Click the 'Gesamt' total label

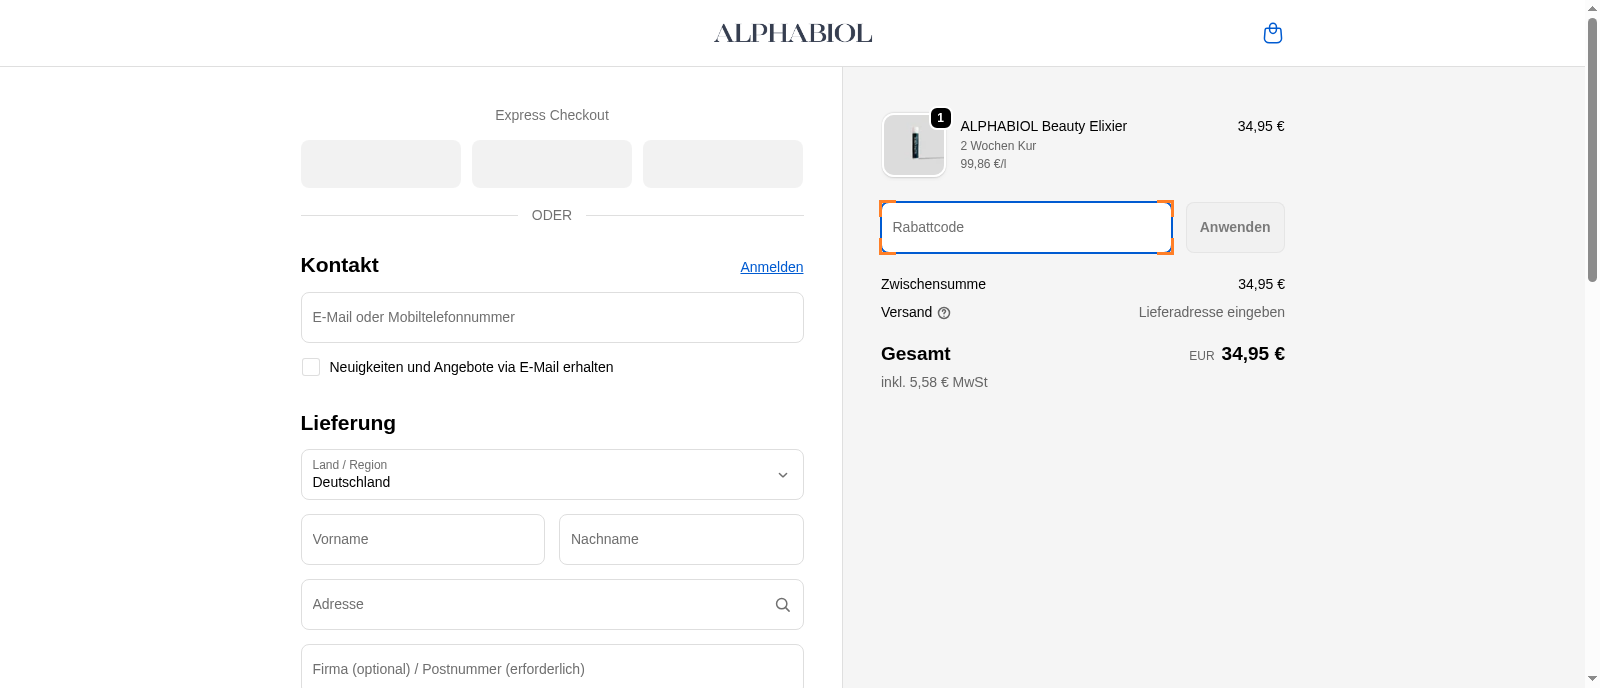point(915,354)
